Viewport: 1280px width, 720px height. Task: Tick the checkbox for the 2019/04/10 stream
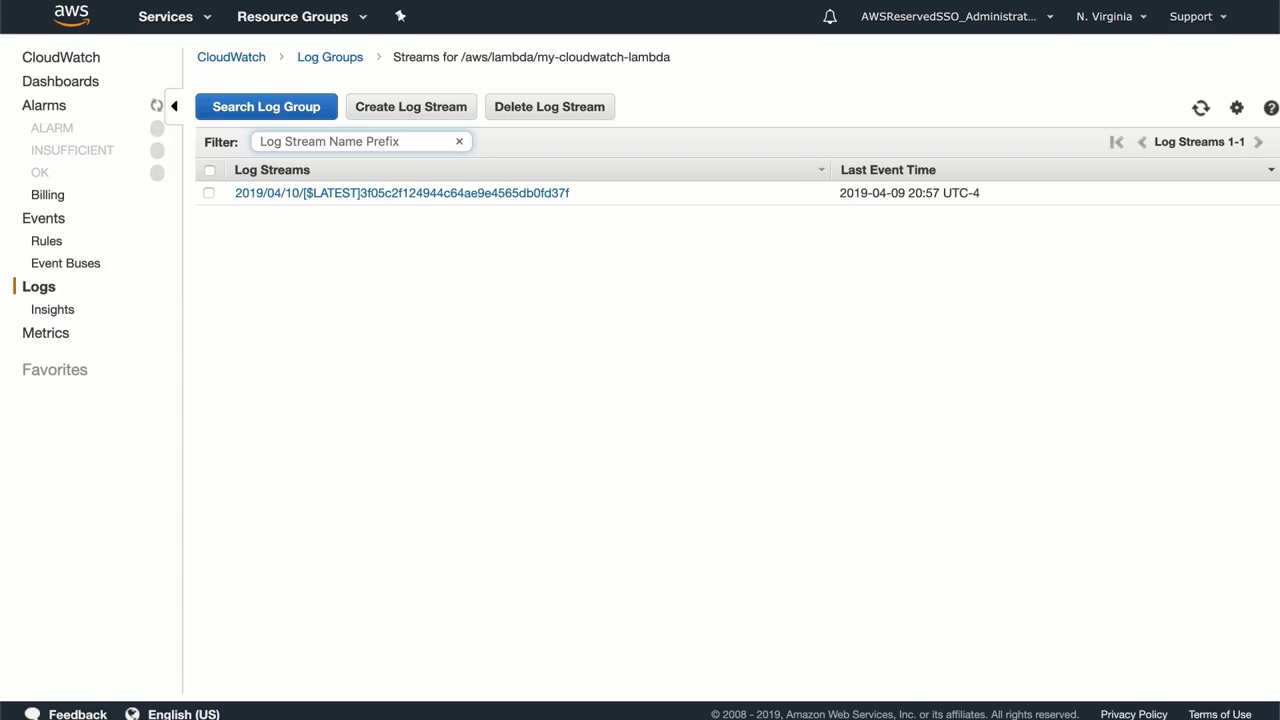click(x=209, y=193)
